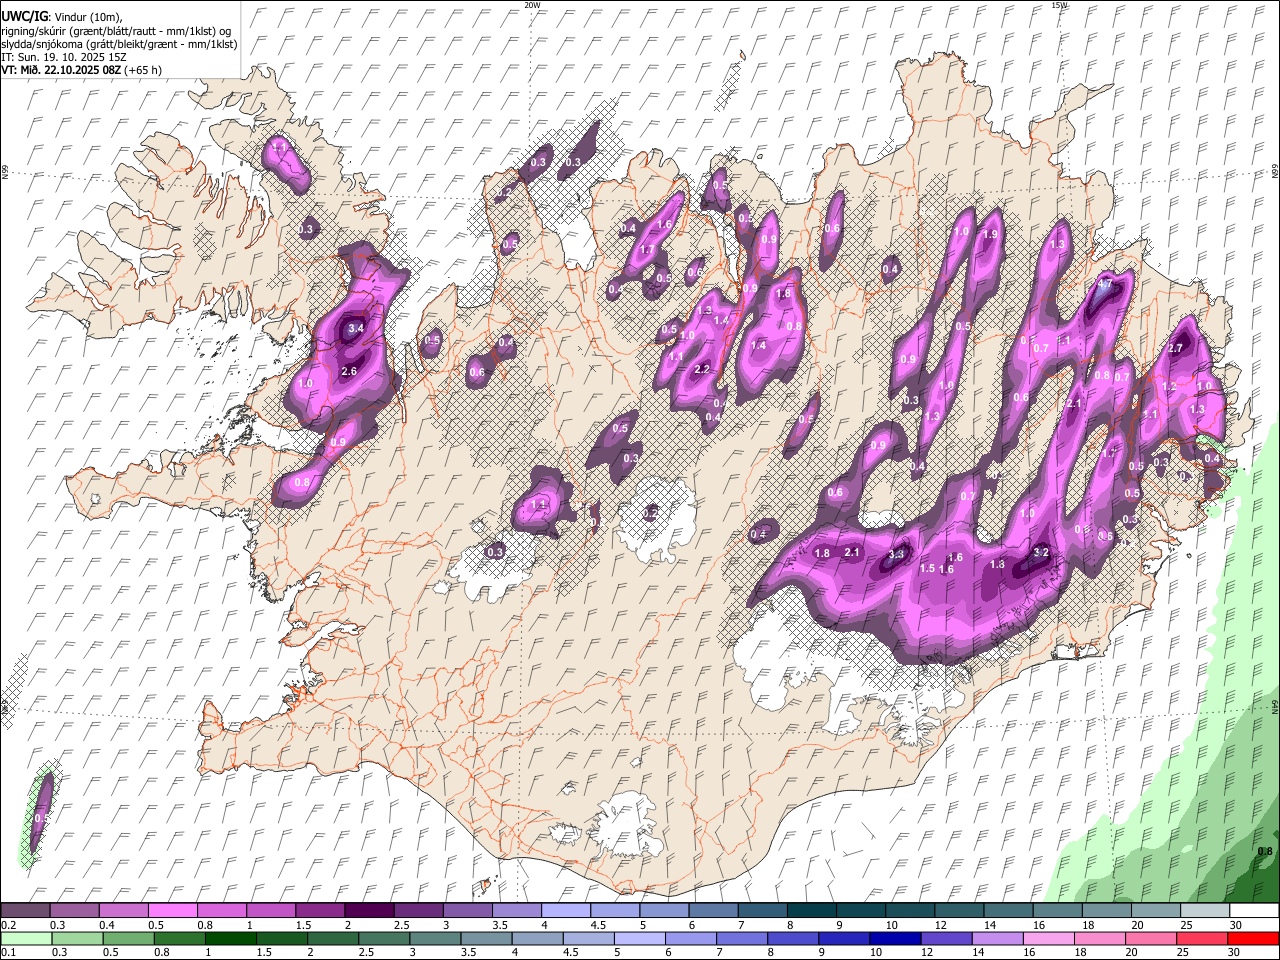Pick the light lavender 4 swatch in the upper legend row
The width and height of the screenshot is (1280, 960).
(564, 911)
